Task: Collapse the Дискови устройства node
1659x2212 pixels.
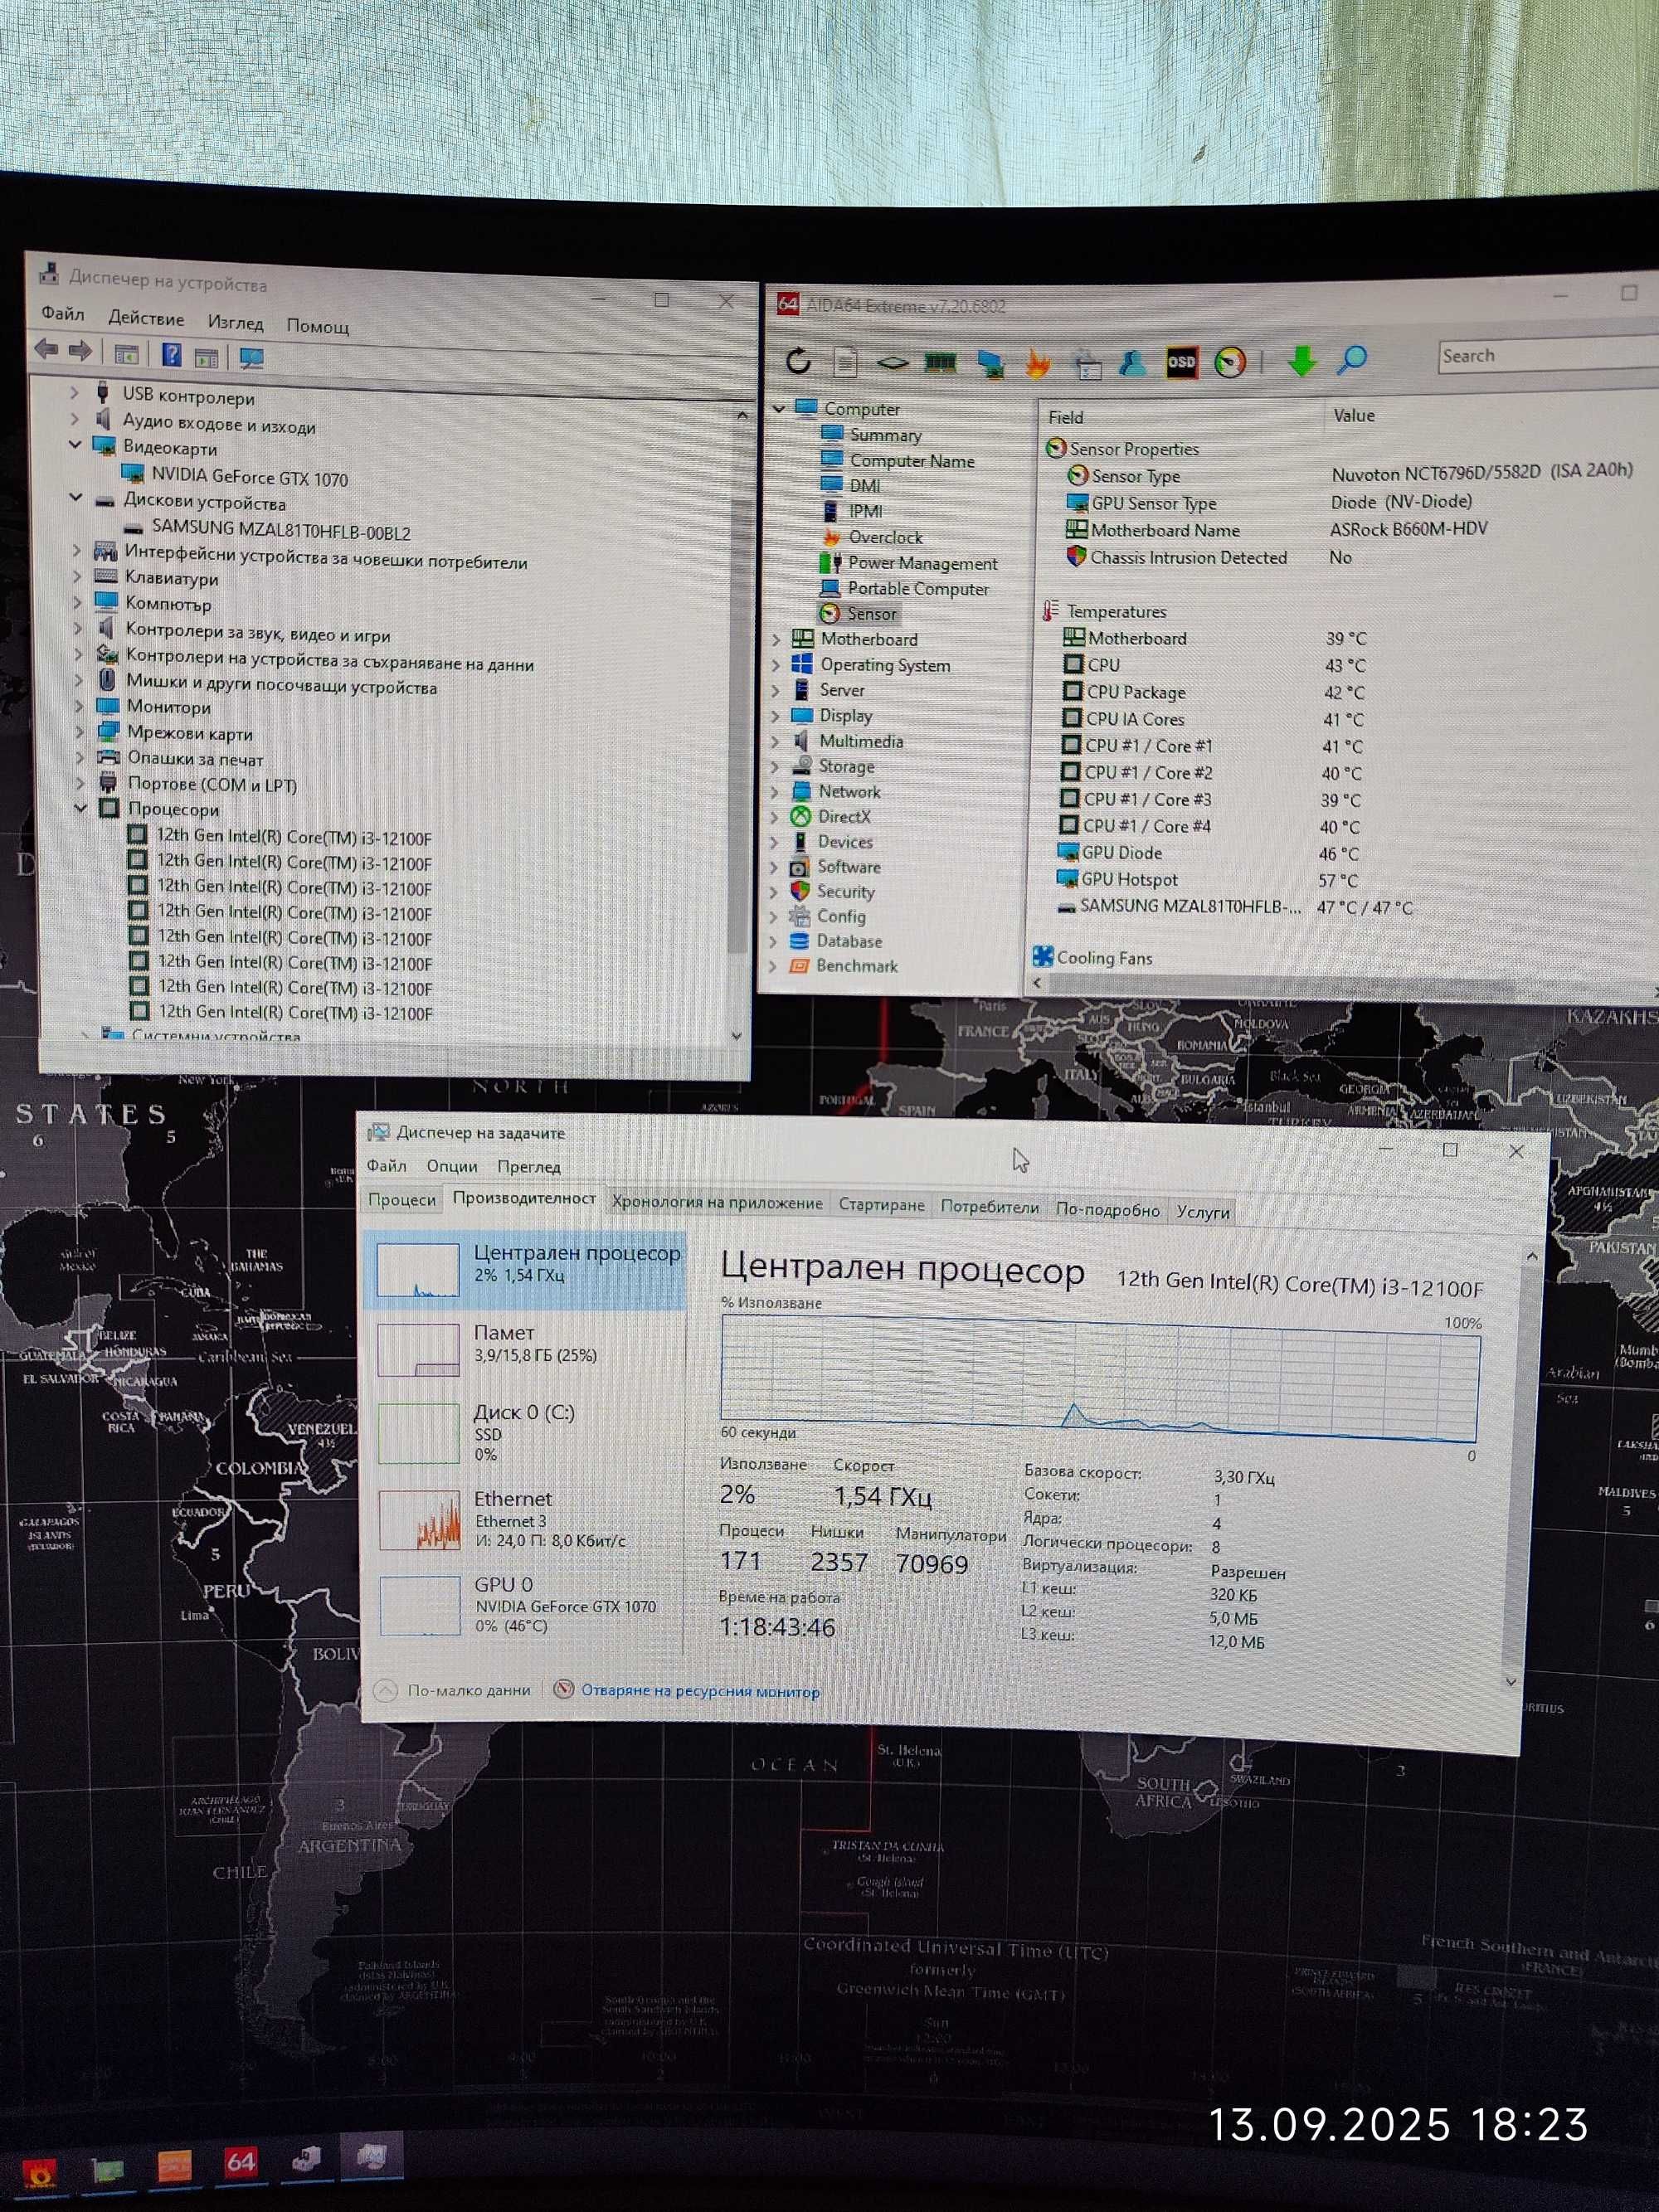Action: tap(76, 497)
